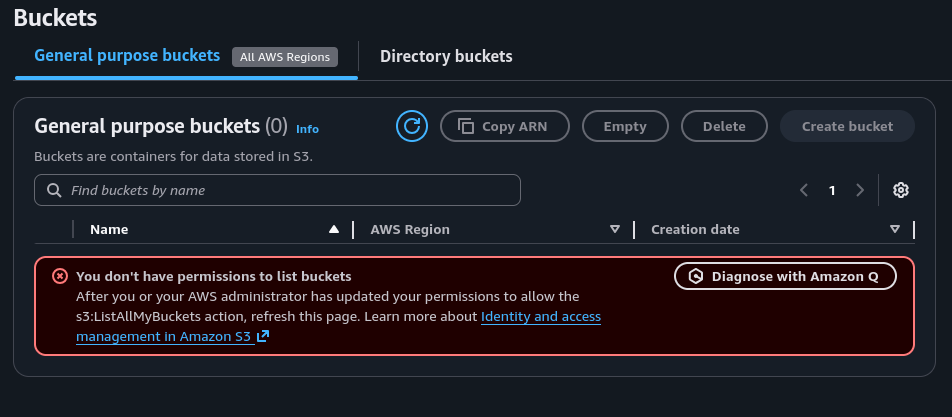Click the Empty button
This screenshot has height=417, width=952.
[625, 126]
